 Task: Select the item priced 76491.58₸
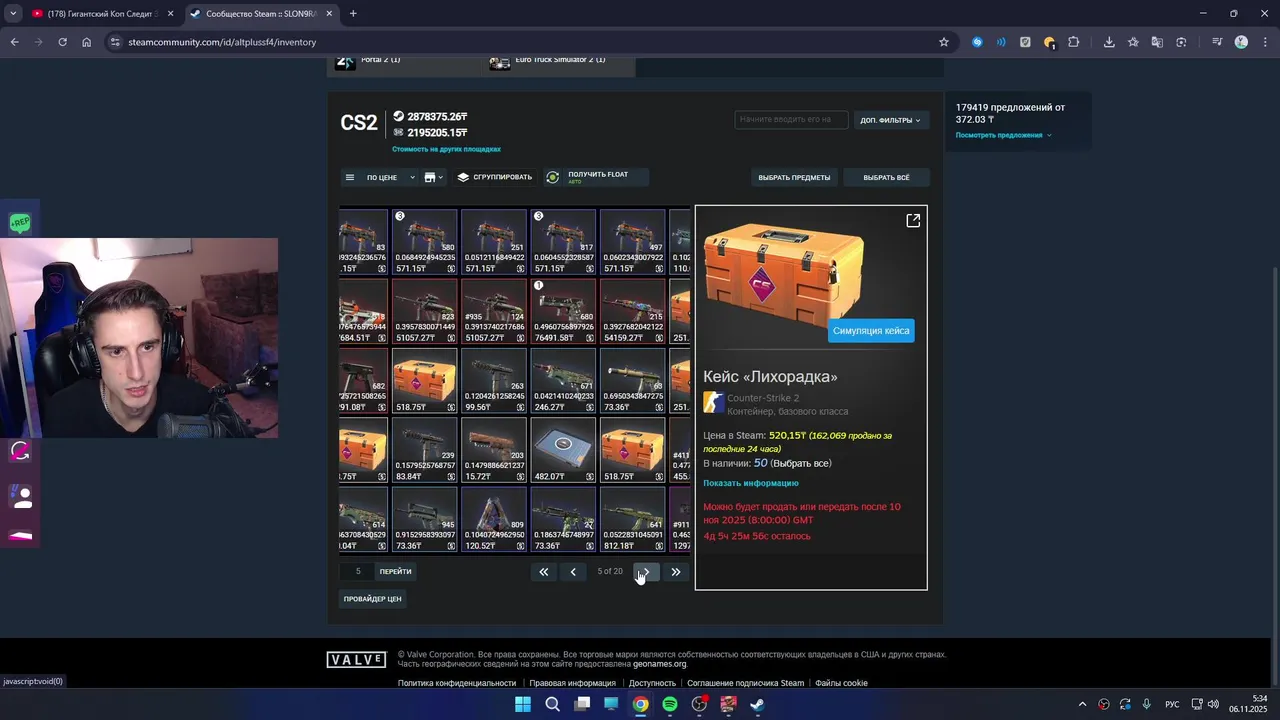tap(563, 311)
